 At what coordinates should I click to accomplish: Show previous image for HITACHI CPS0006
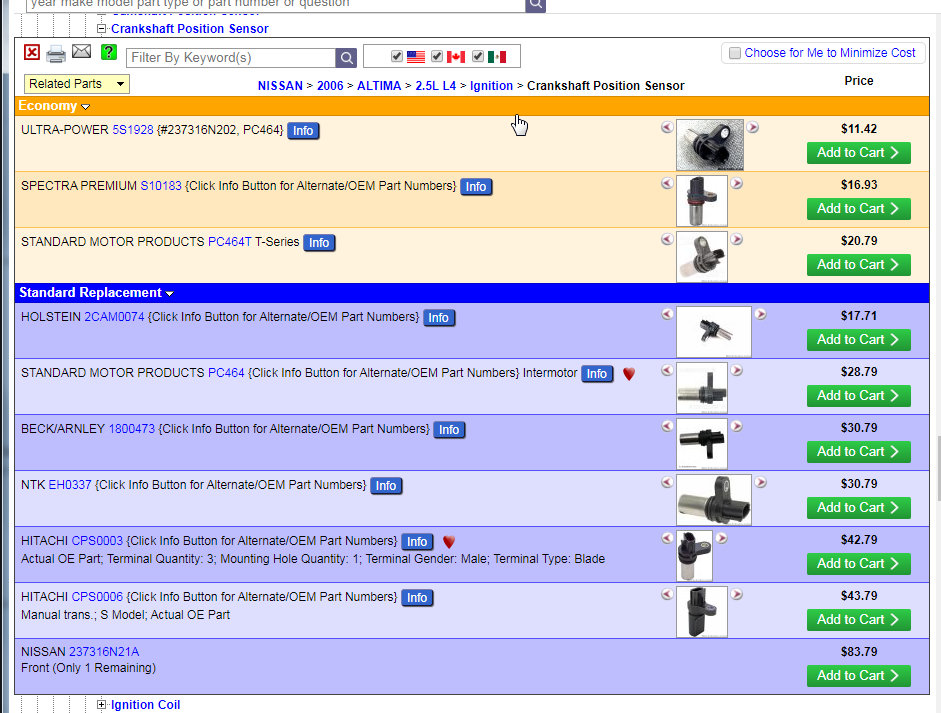(x=667, y=594)
